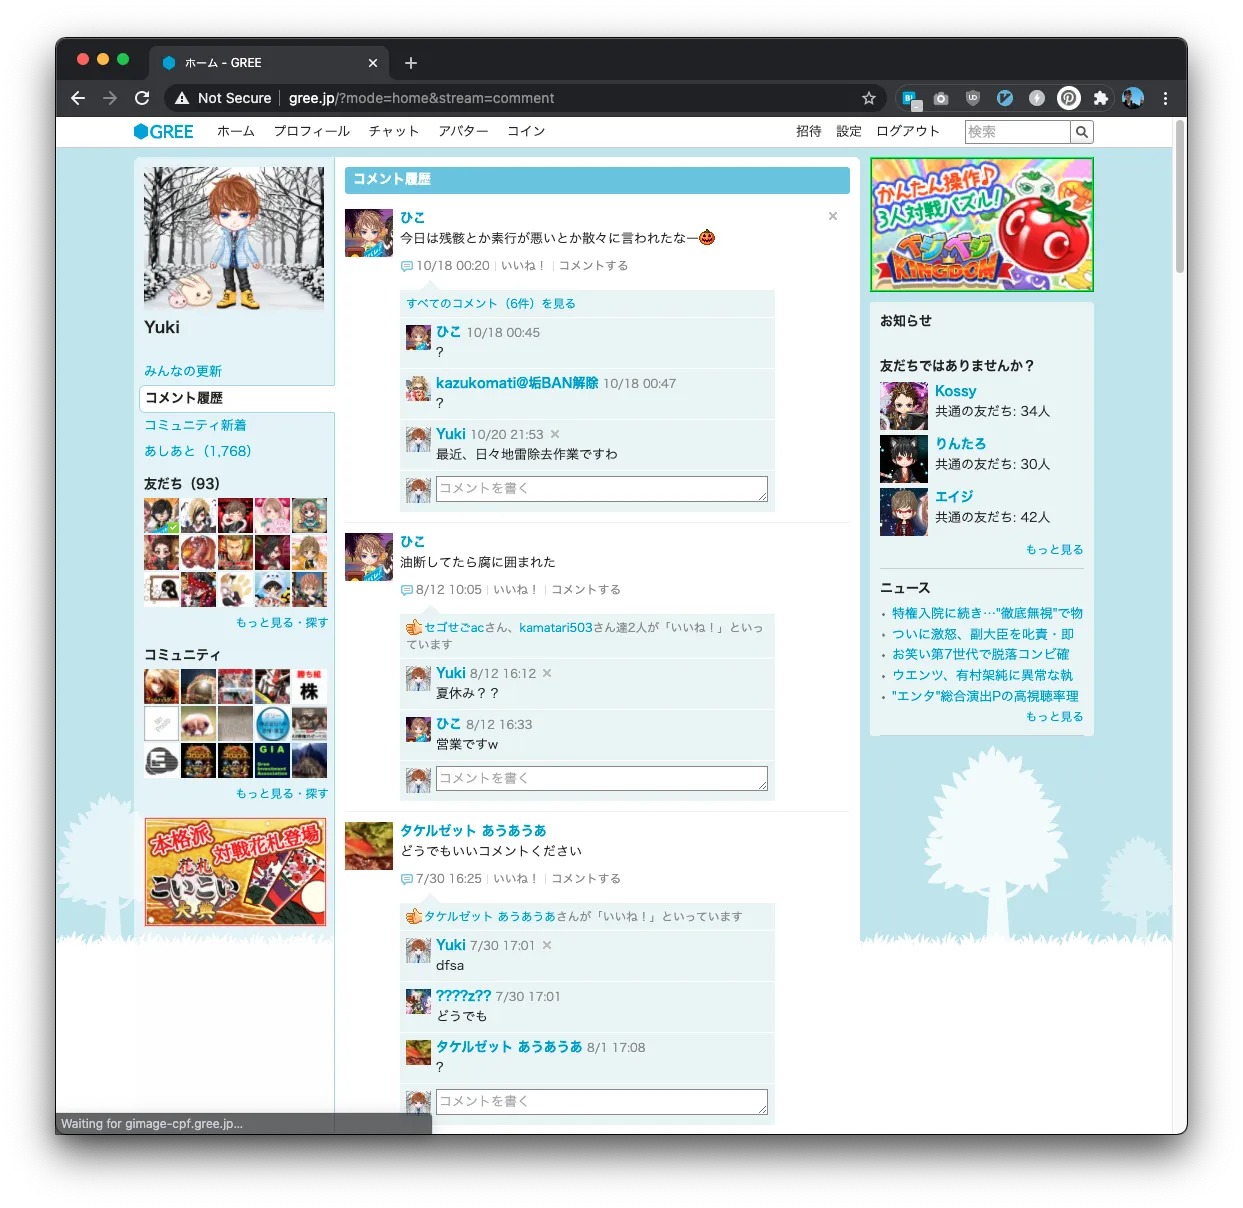Click the ログアウト link
This screenshot has height=1208, width=1243.
907,132
